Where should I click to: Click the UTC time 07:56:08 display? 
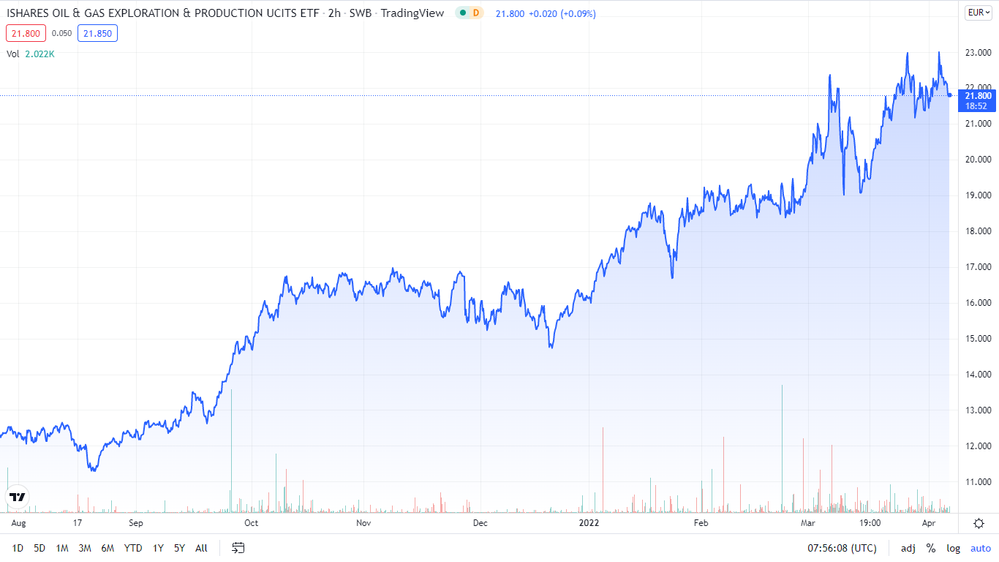click(842, 548)
